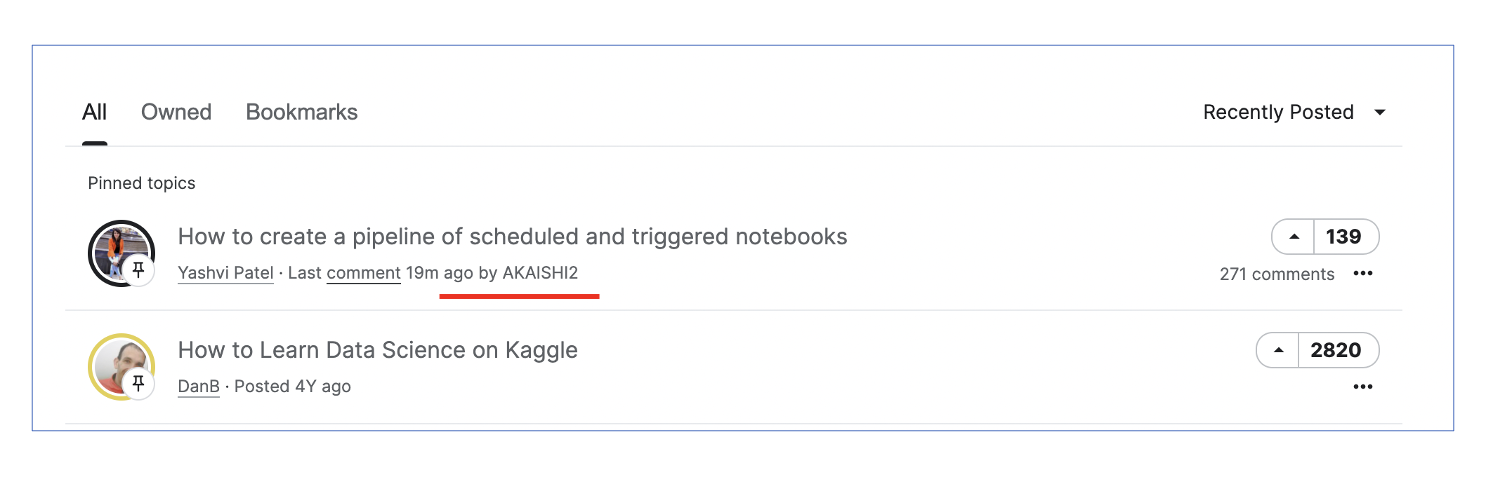Image resolution: width=1498 pixels, height=484 pixels.
Task: Switch to the Bookmarks tab
Action: pos(302,112)
